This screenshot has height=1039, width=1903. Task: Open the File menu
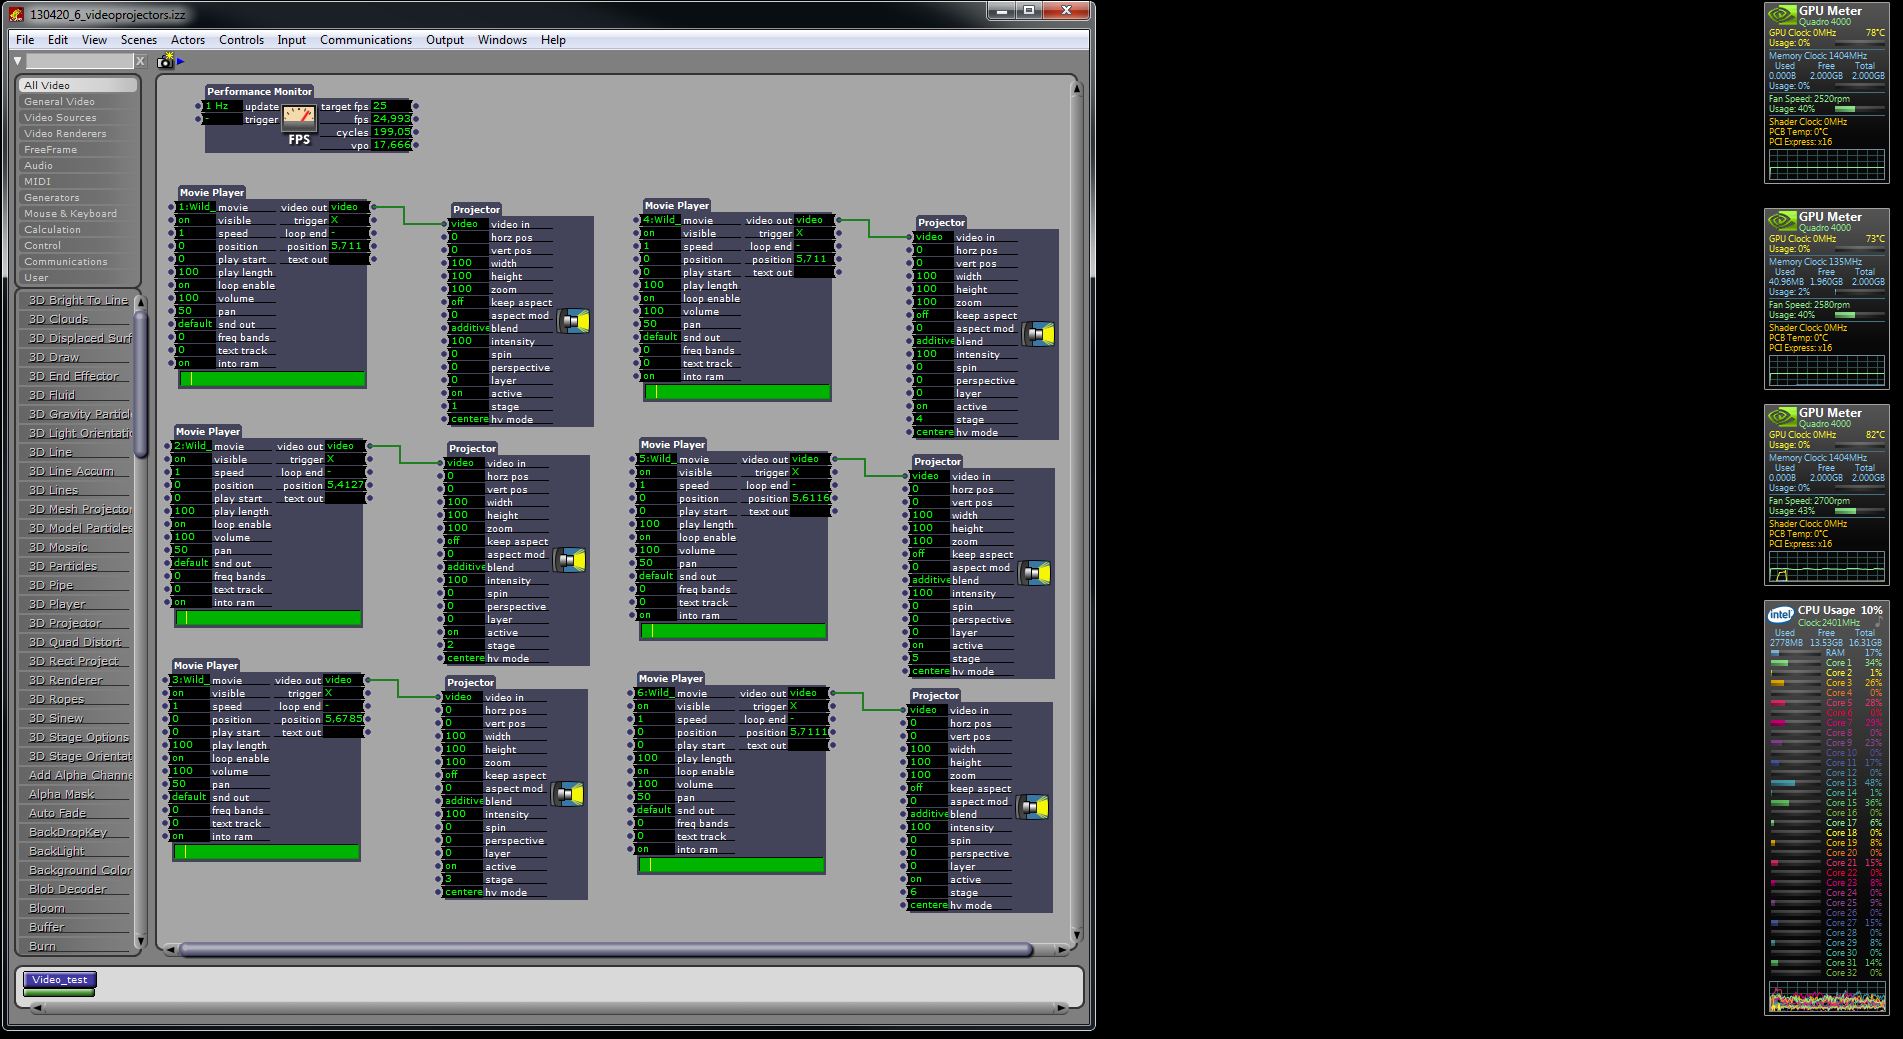coord(25,40)
